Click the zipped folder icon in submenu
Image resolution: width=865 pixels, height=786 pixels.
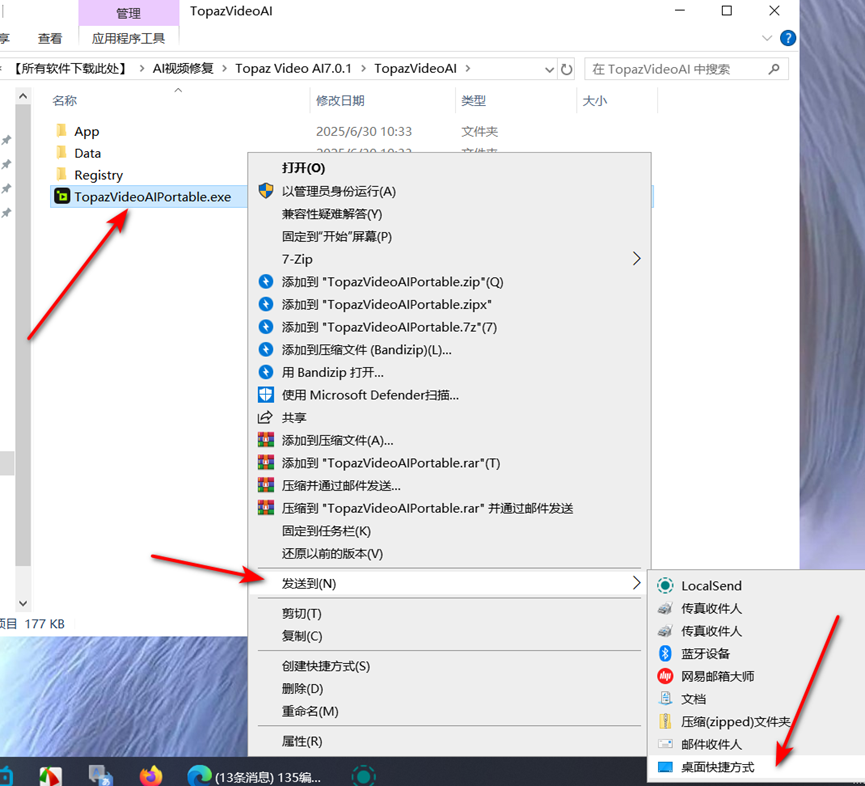665,721
